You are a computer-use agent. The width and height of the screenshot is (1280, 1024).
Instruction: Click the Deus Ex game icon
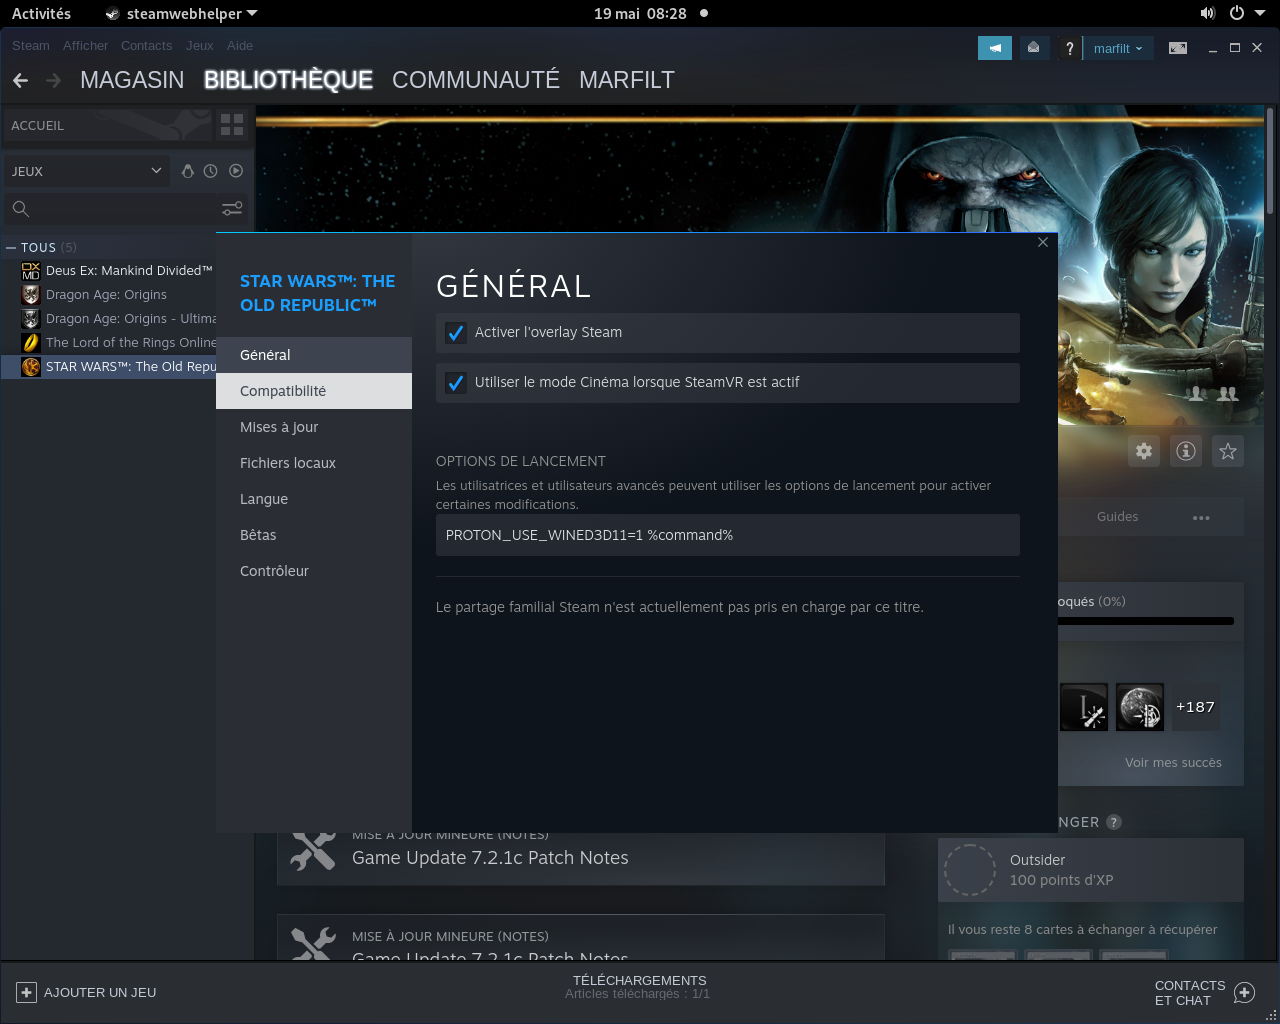coord(31,270)
